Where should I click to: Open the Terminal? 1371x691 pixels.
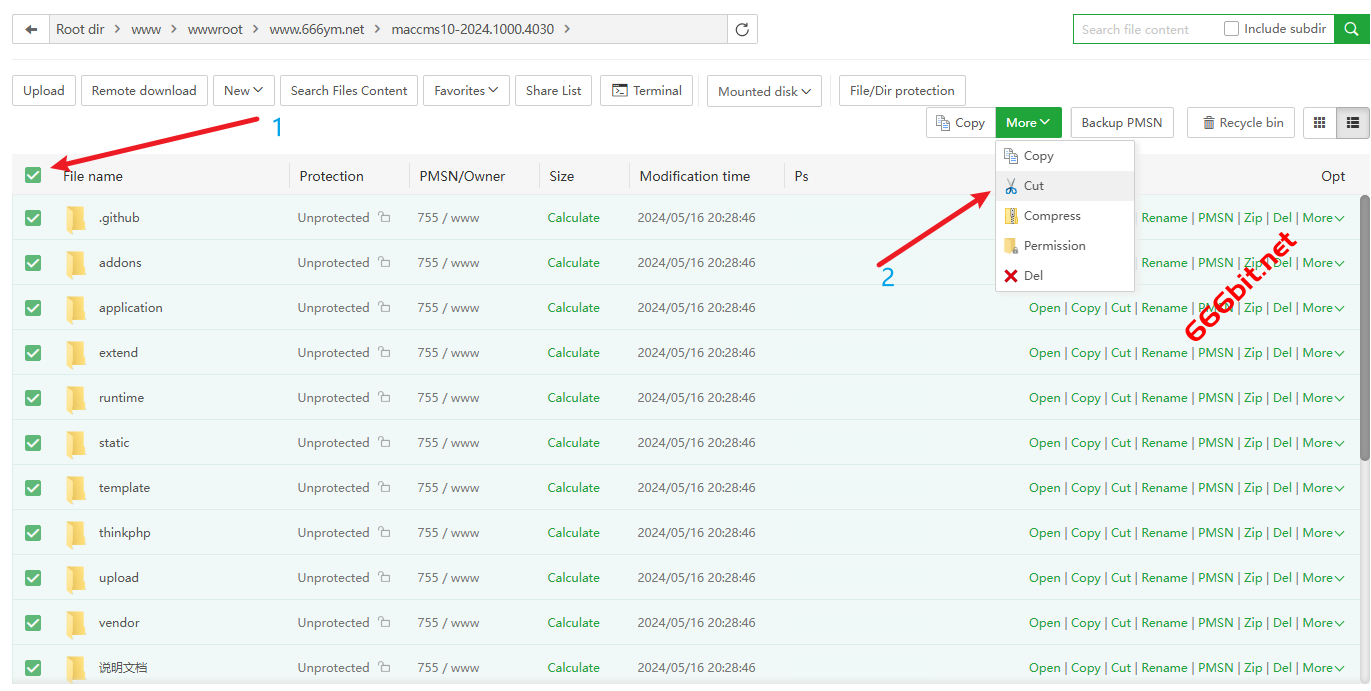(x=646, y=91)
